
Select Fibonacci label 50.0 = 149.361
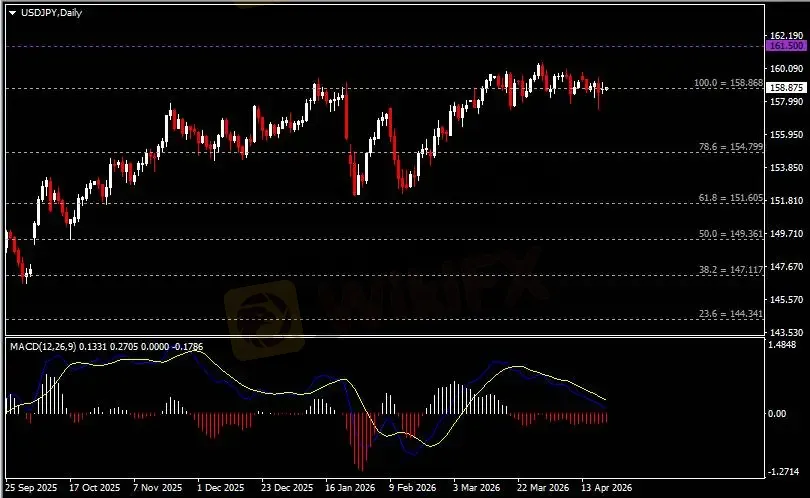coord(730,234)
